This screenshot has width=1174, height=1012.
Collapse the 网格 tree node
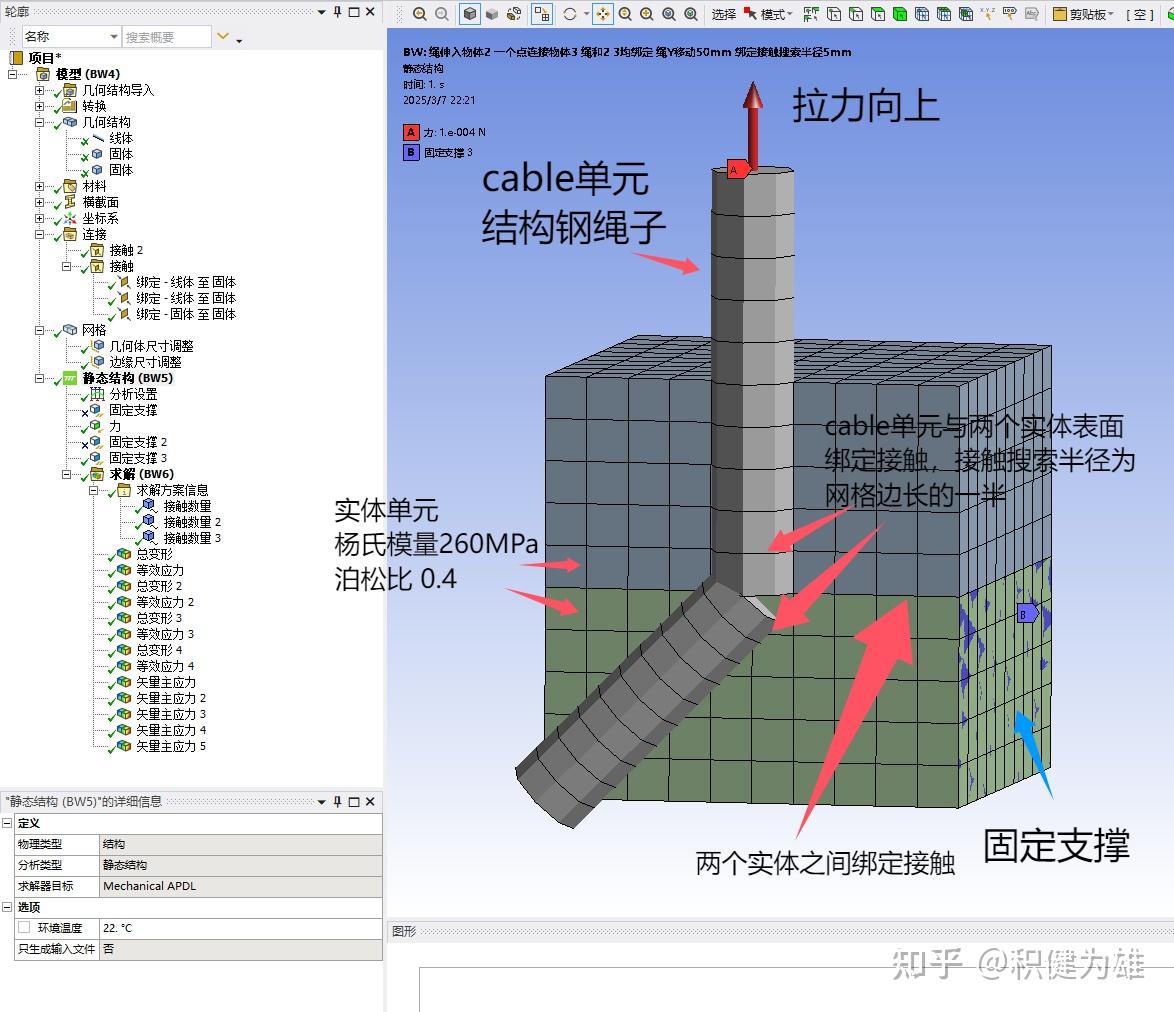pos(39,330)
